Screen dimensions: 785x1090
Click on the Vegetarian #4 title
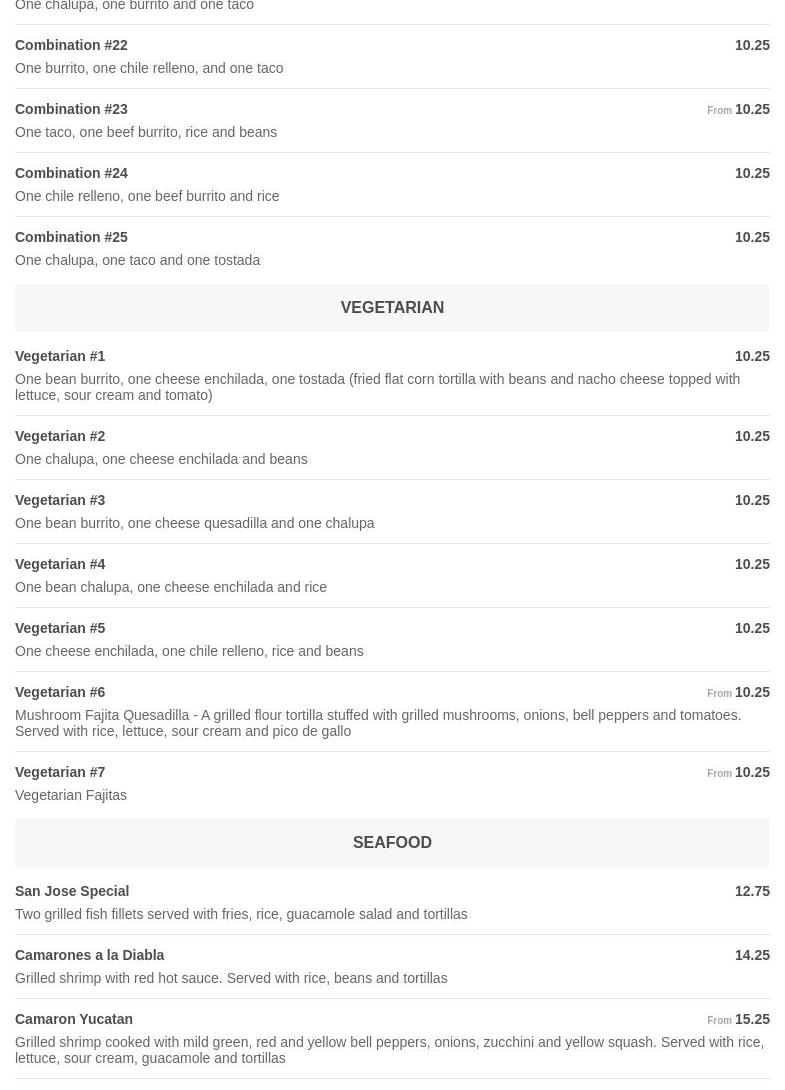click(x=60, y=564)
